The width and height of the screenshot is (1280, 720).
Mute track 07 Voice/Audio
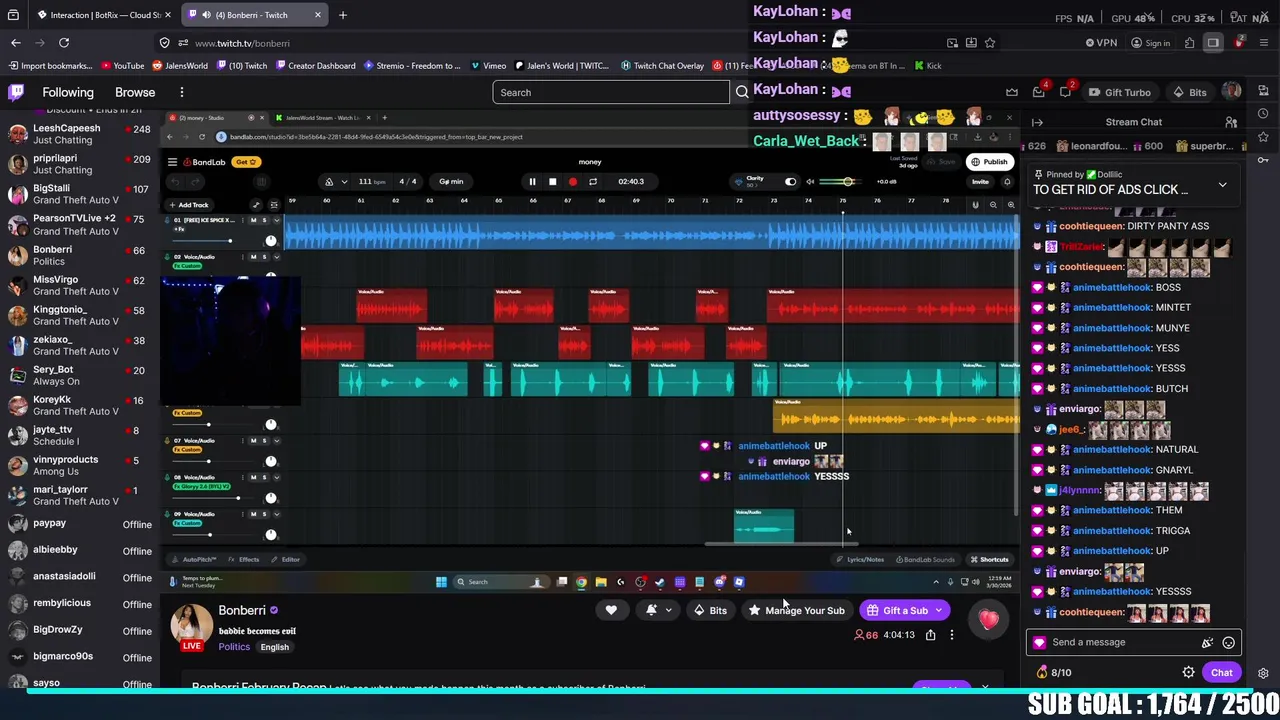(253, 441)
